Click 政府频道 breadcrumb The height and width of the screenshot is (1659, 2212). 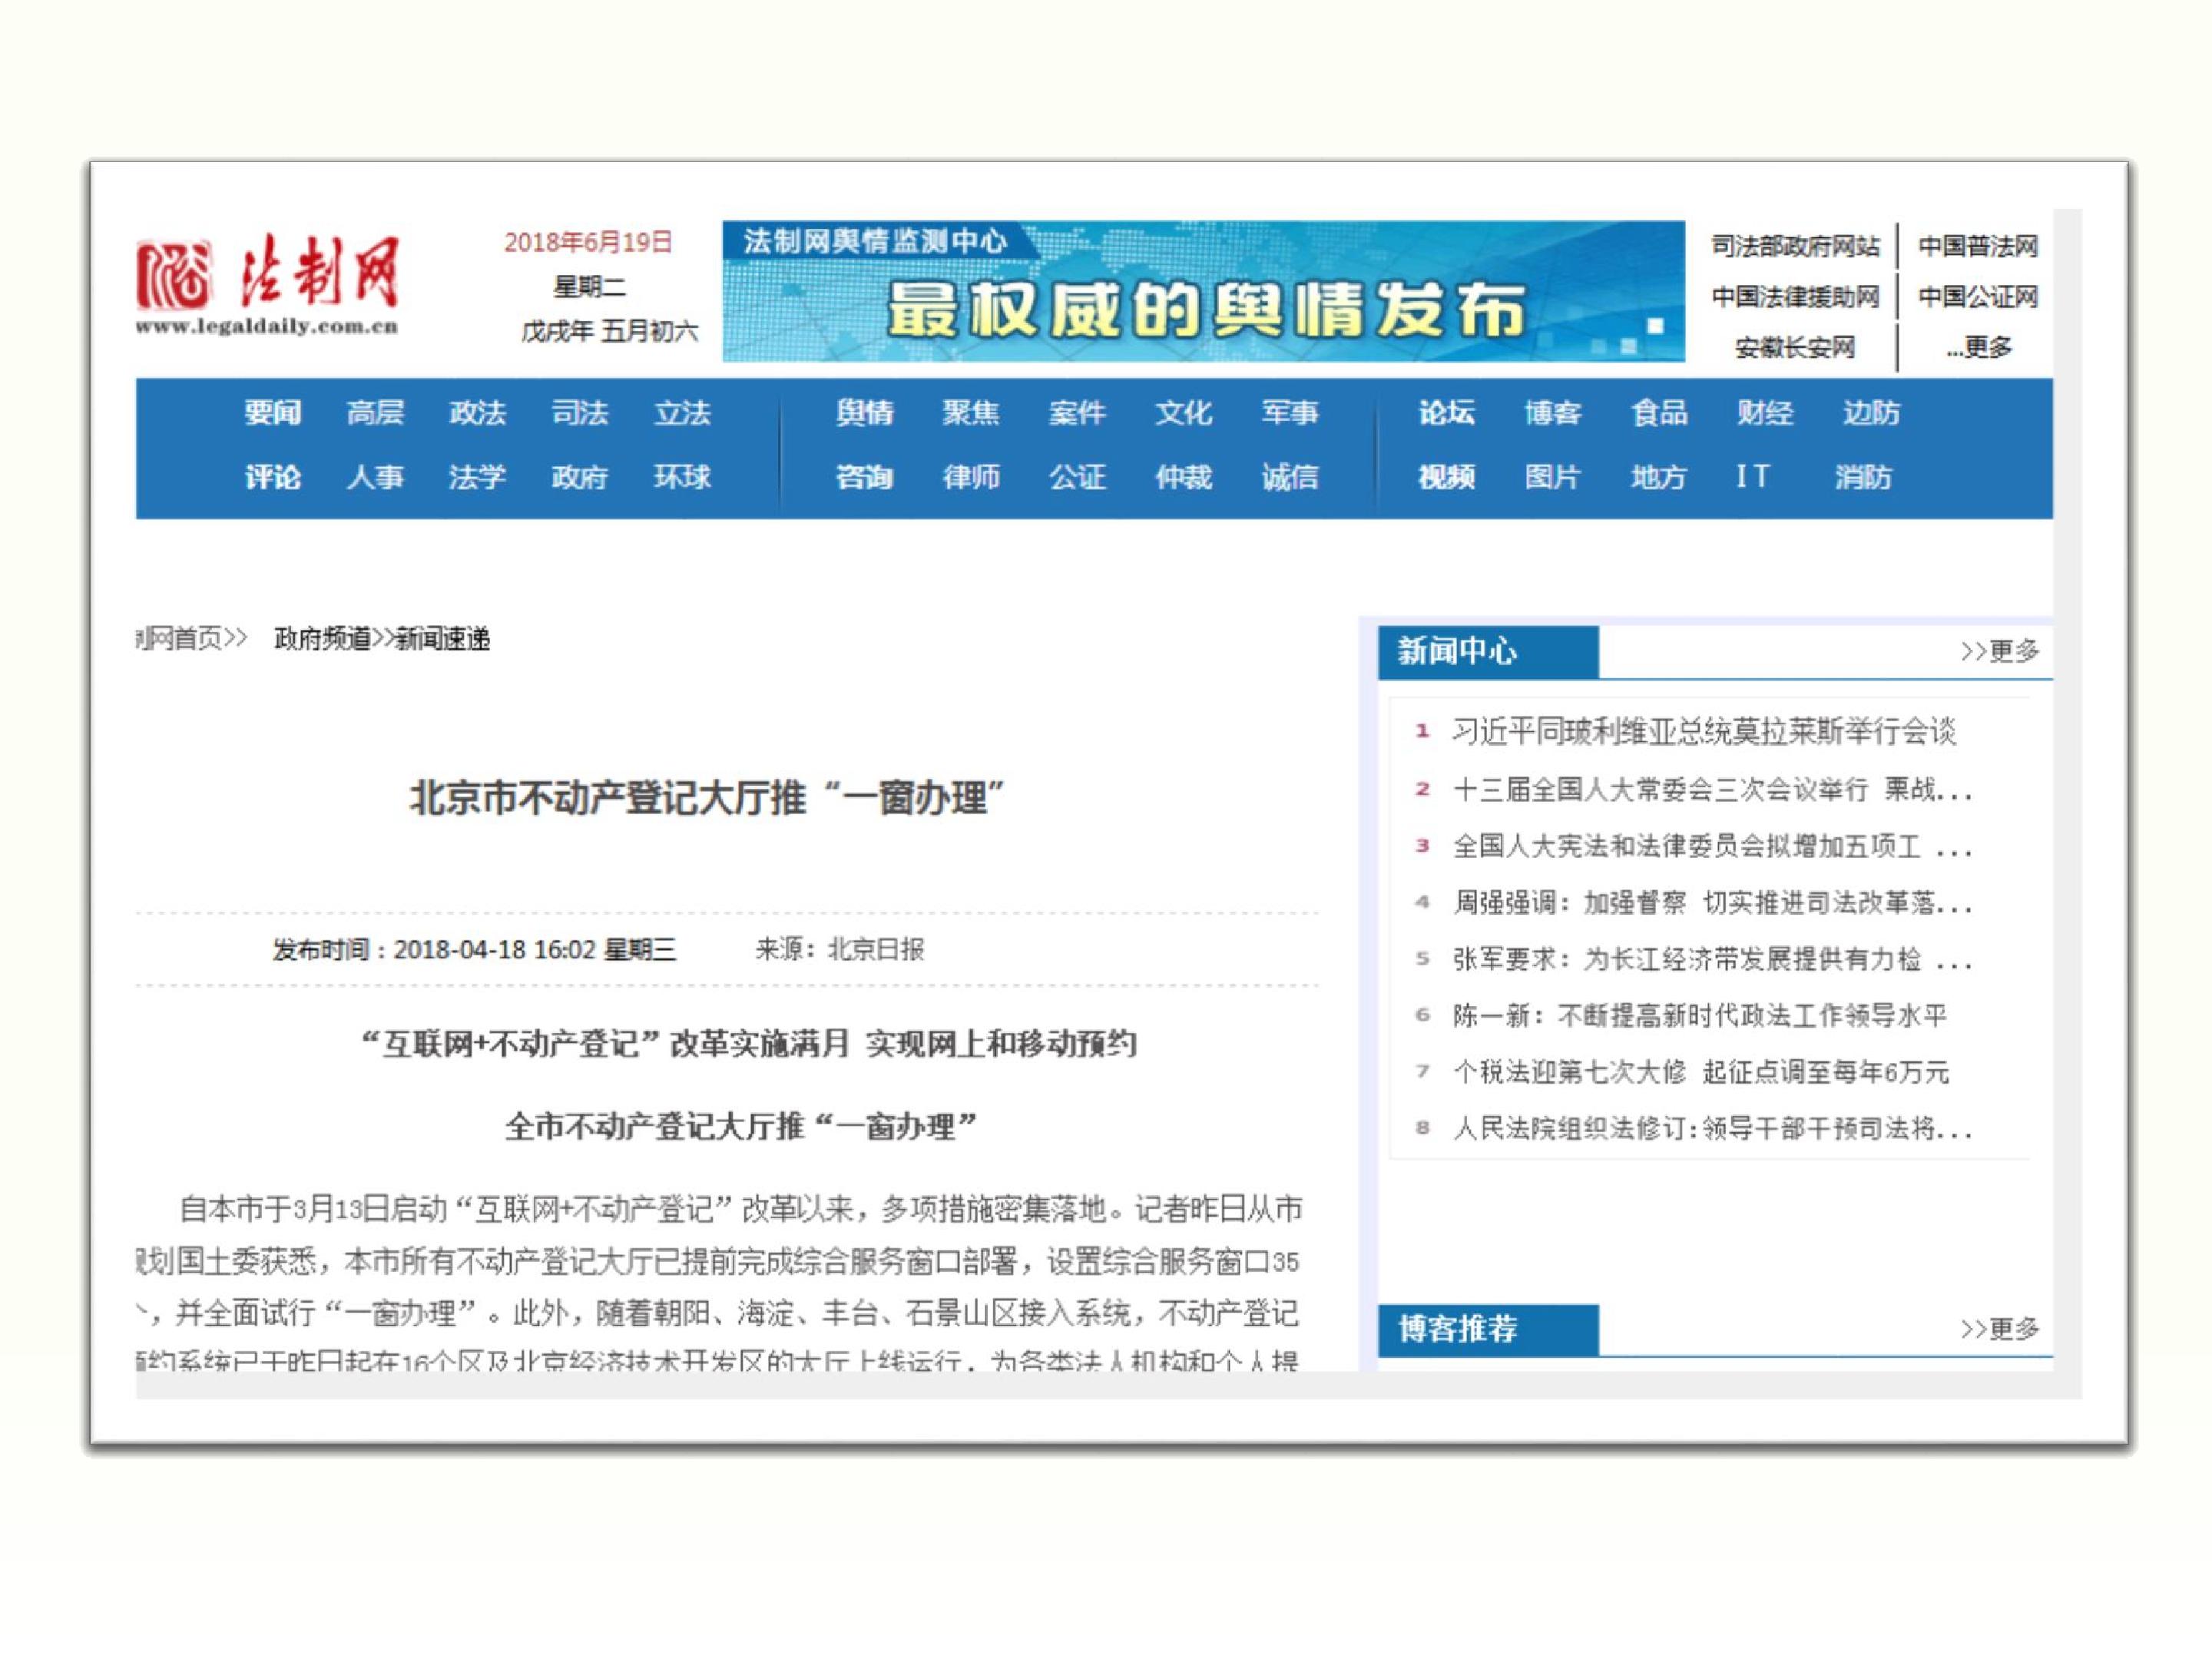click(322, 638)
